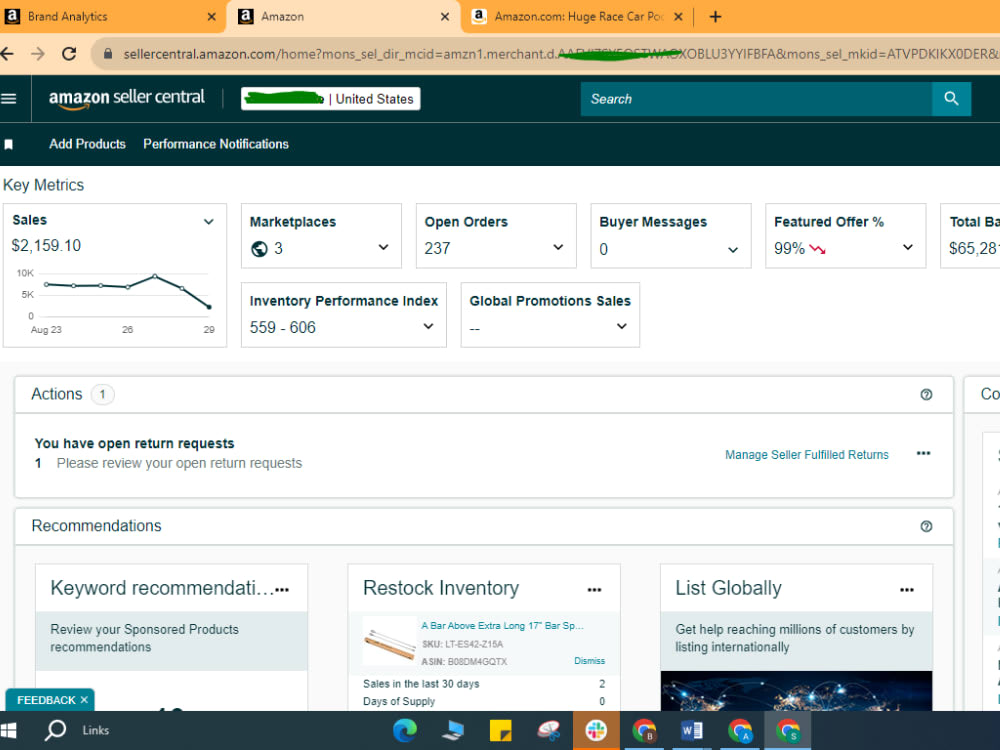Open more options on Keyword recommendations card

[282, 590]
